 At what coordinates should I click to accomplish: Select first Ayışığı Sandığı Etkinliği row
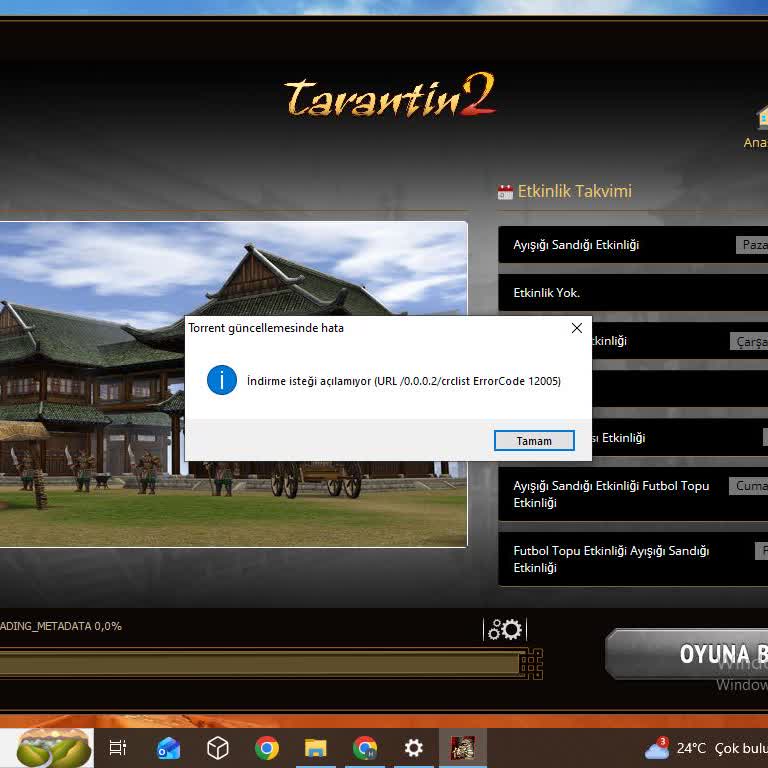633,244
